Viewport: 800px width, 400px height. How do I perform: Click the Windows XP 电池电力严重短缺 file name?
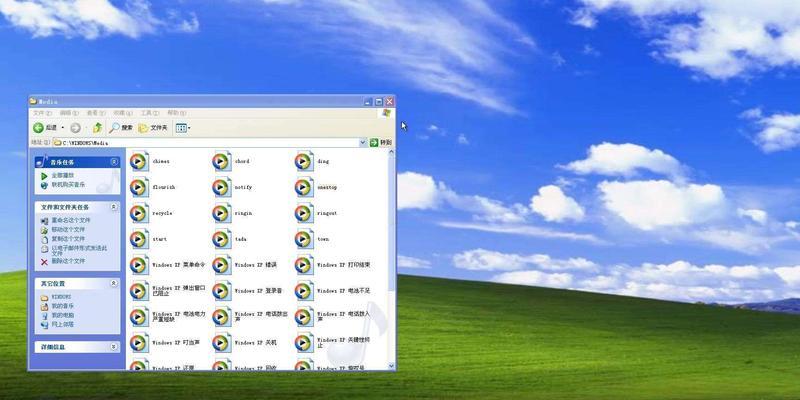tap(179, 317)
